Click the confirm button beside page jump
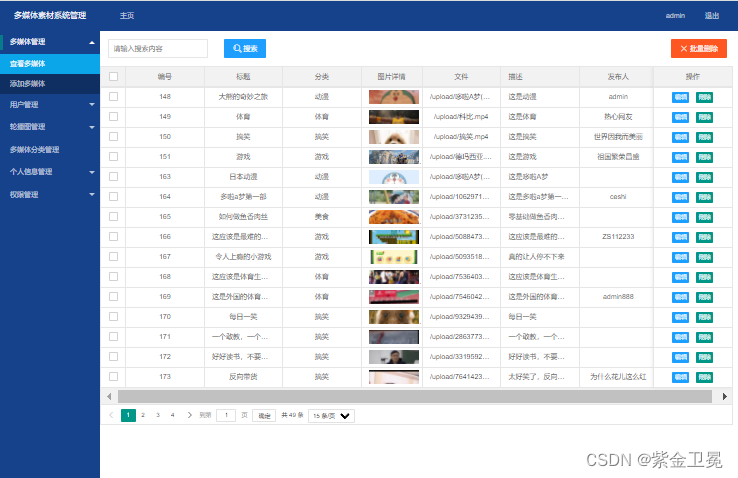This screenshot has width=738, height=478. tap(264, 415)
